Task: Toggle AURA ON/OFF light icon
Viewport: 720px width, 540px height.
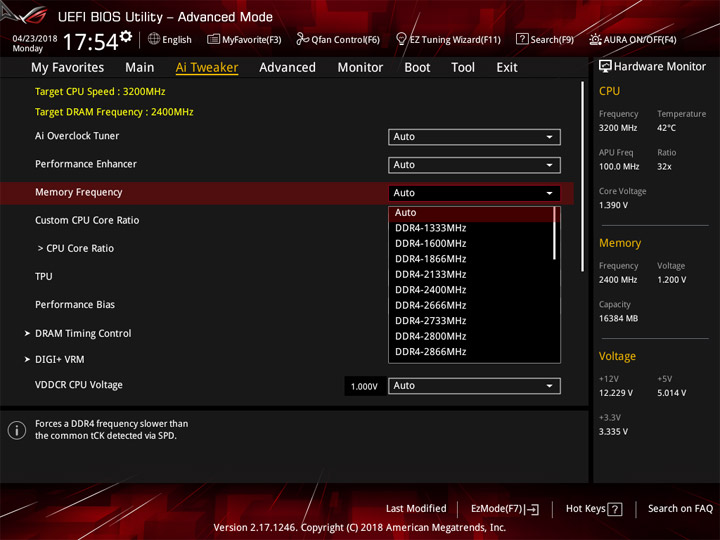Action: [595, 39]
